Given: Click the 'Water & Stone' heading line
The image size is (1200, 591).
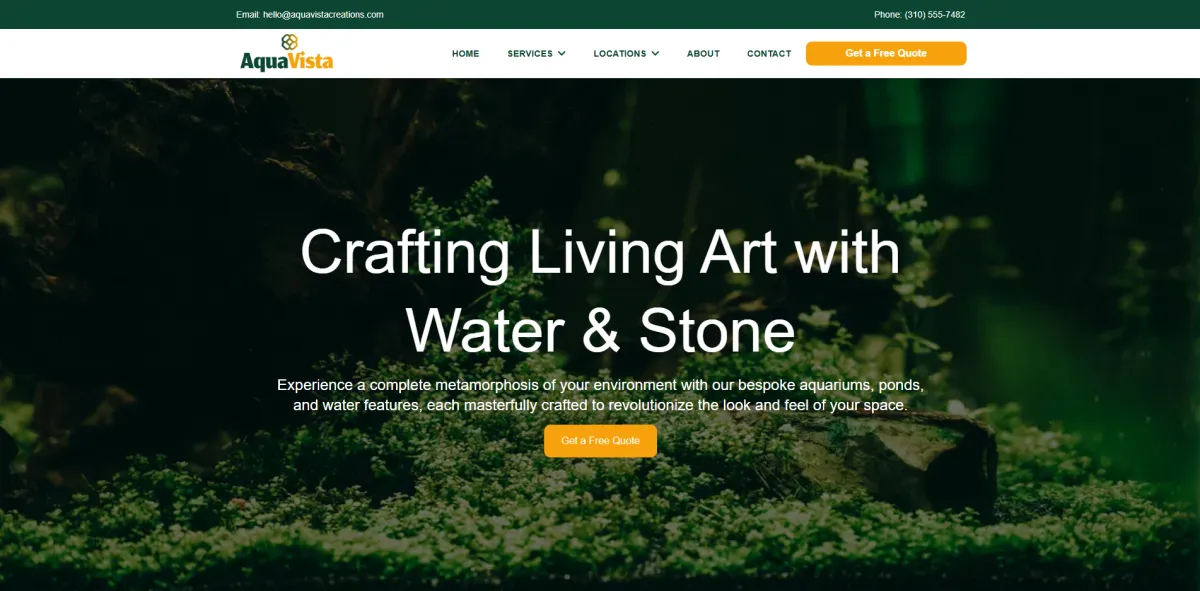Looking at the screenshot, I should (x=600, y=331).
